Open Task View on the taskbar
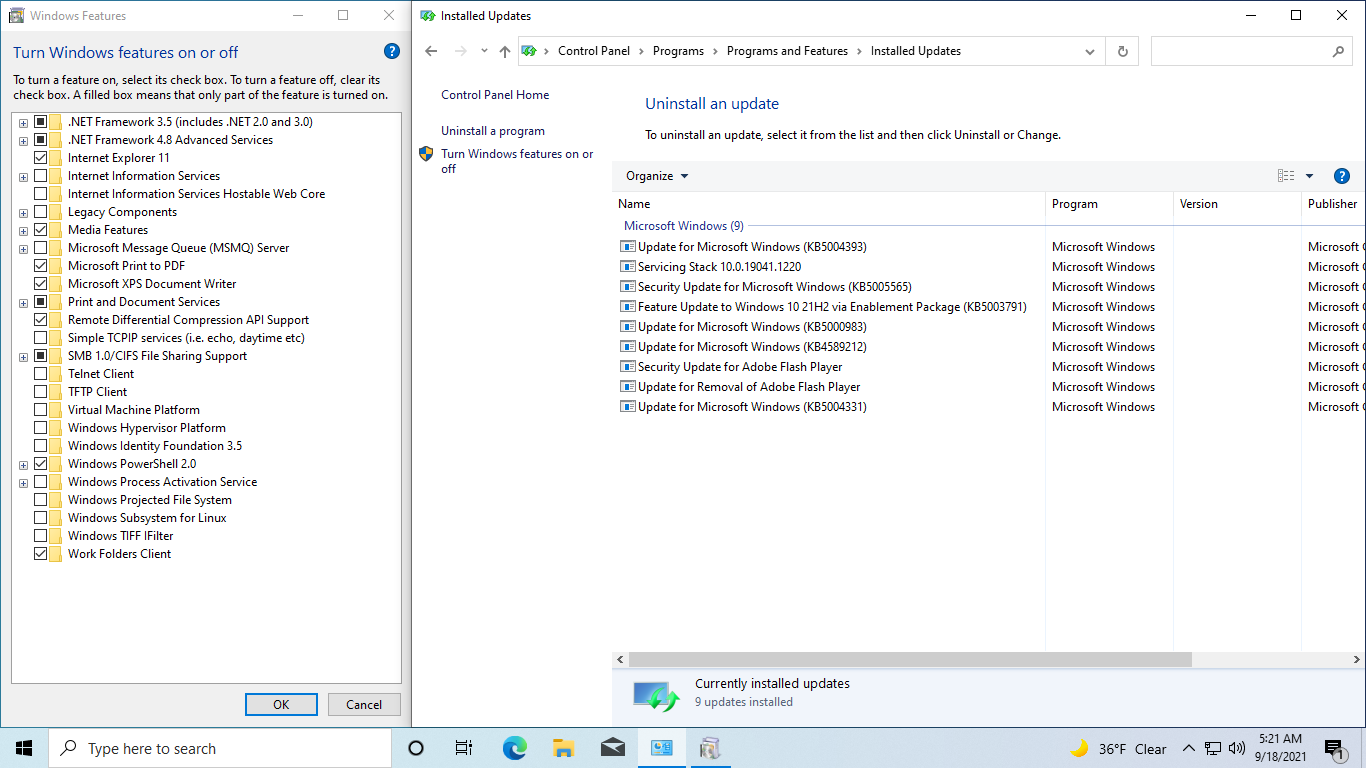The height and width of the screenshot is (768, 1366). [464, 748]
